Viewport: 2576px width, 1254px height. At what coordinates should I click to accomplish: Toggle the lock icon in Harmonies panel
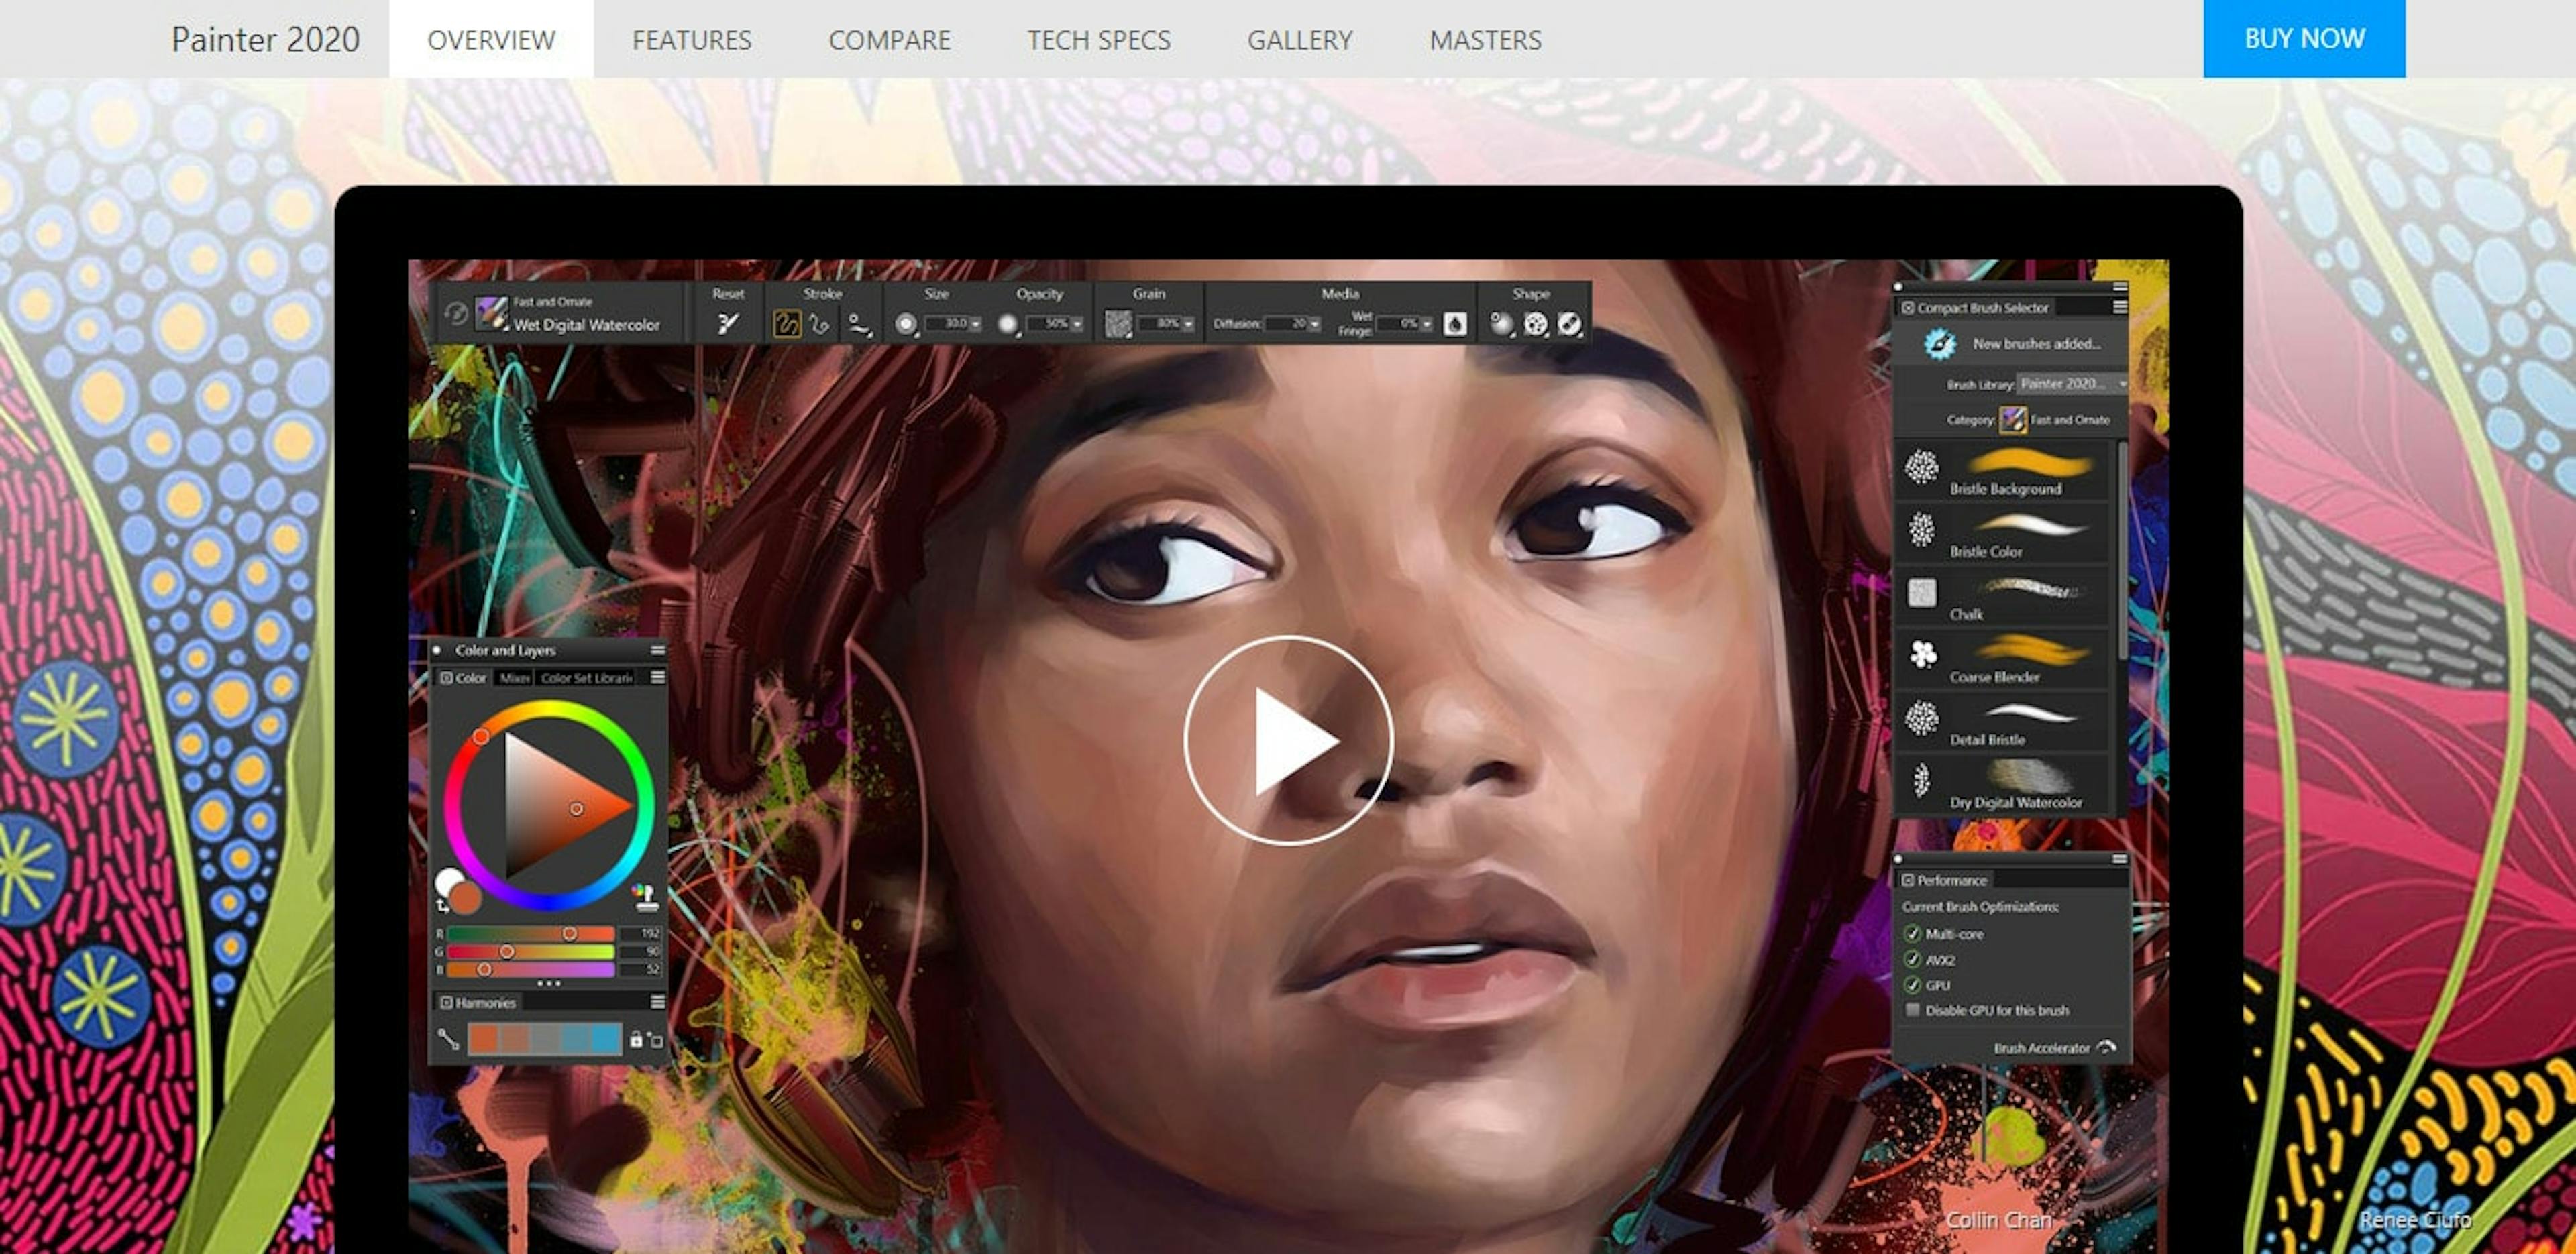click(x=636, y=1040)
